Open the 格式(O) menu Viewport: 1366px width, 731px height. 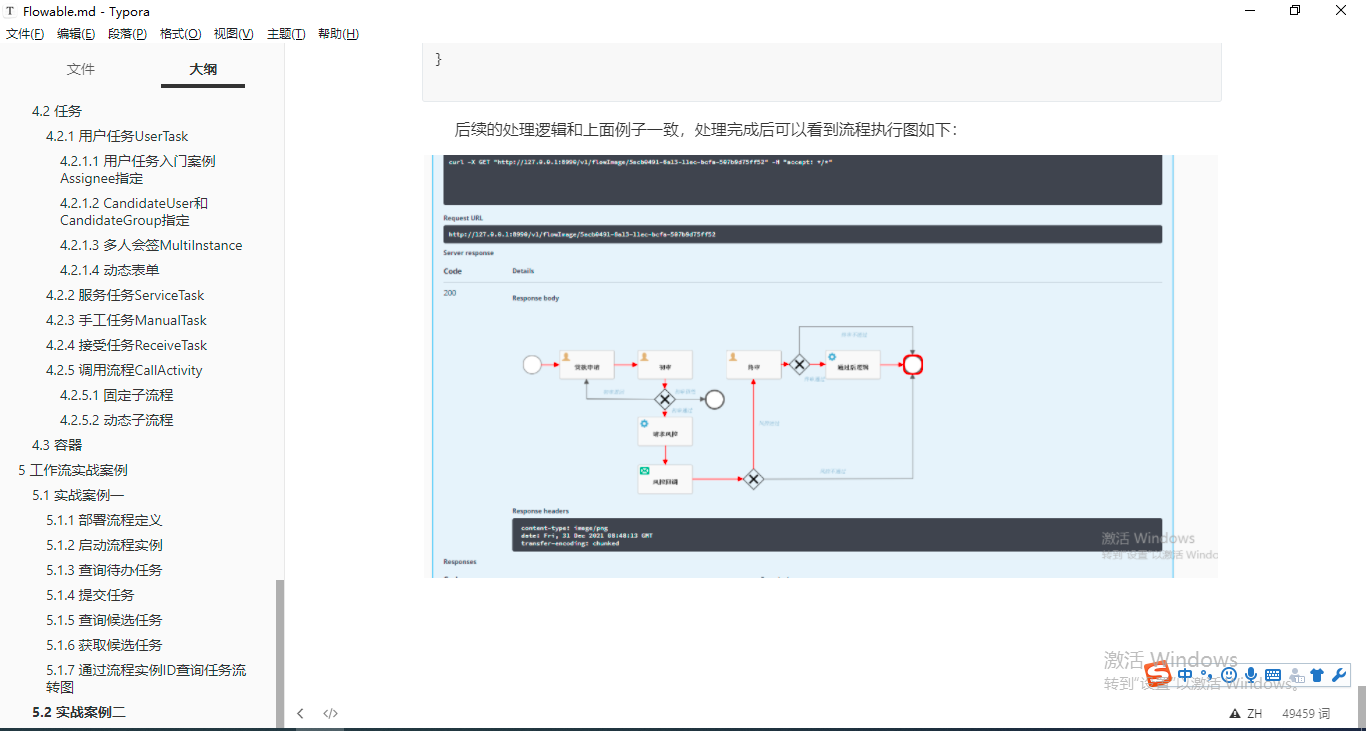point(180,34)
